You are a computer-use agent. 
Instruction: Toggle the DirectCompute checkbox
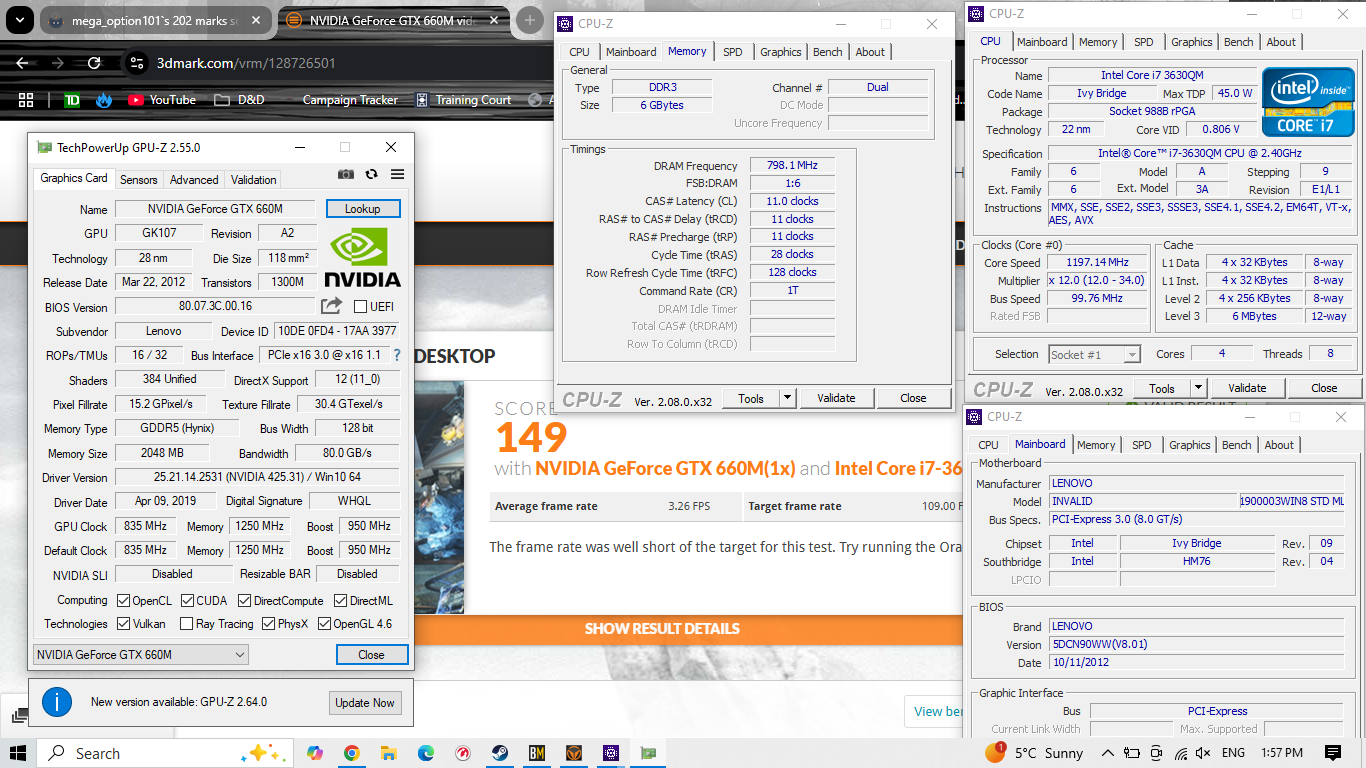(x=245, y=601)
